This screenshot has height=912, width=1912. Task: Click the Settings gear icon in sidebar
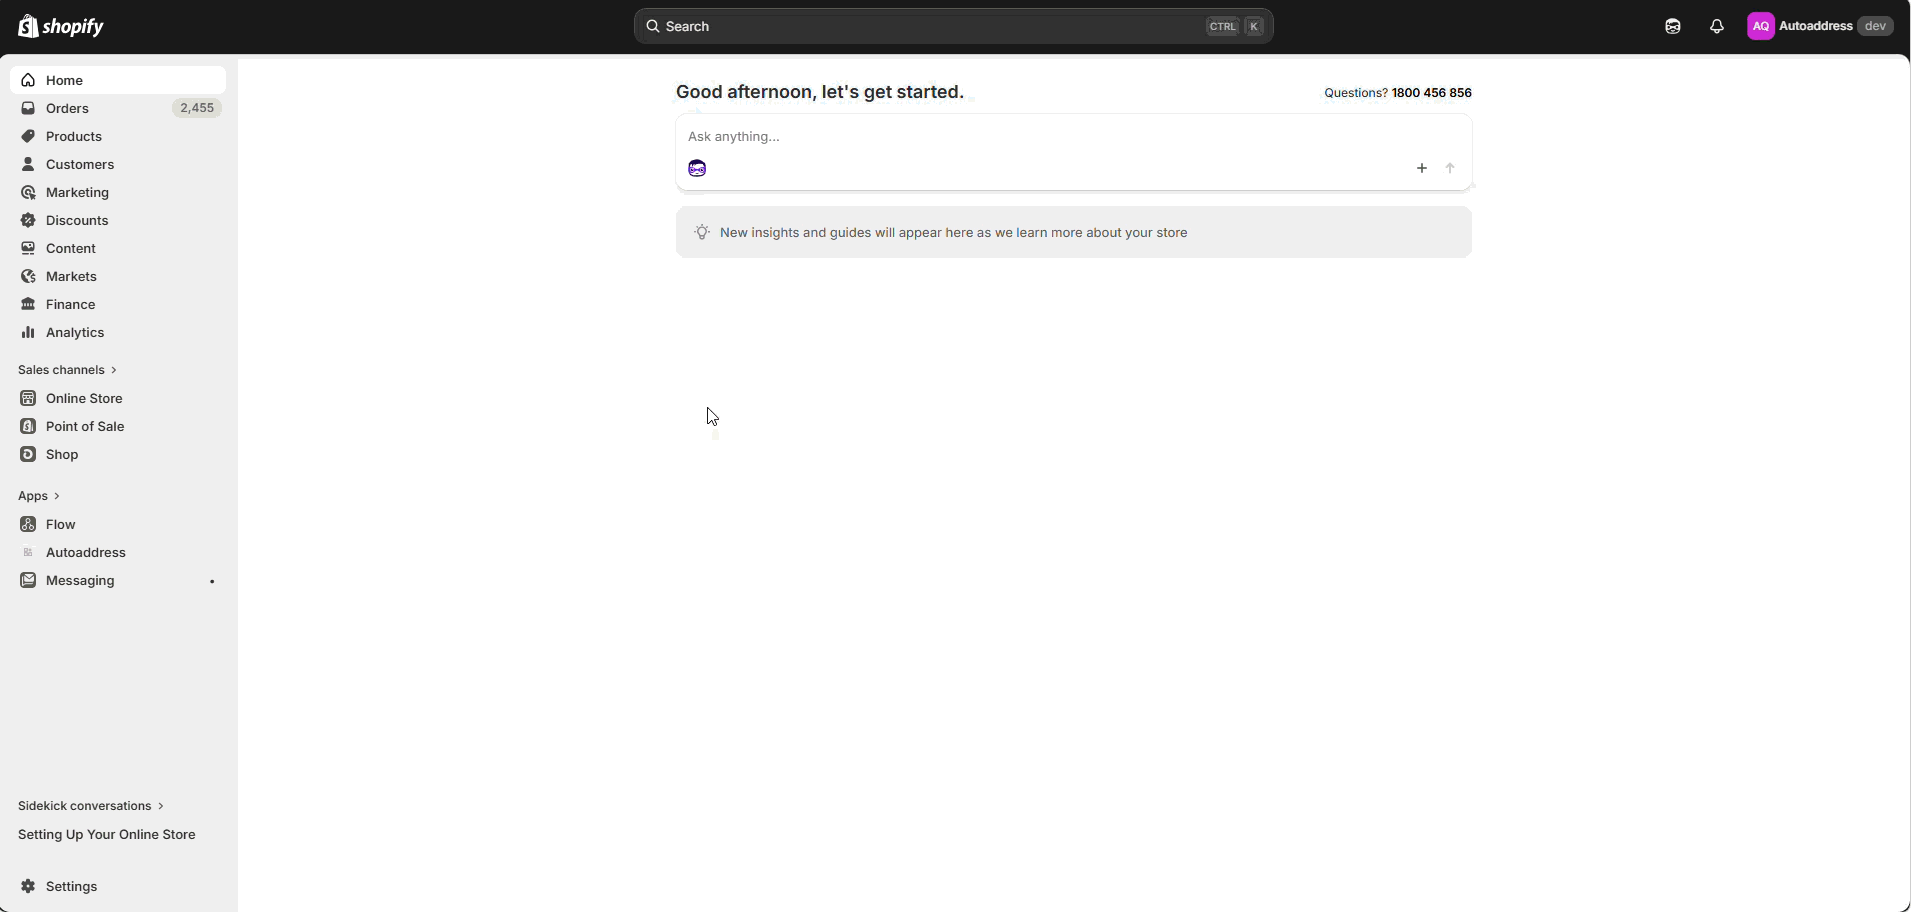click(28, 886)
